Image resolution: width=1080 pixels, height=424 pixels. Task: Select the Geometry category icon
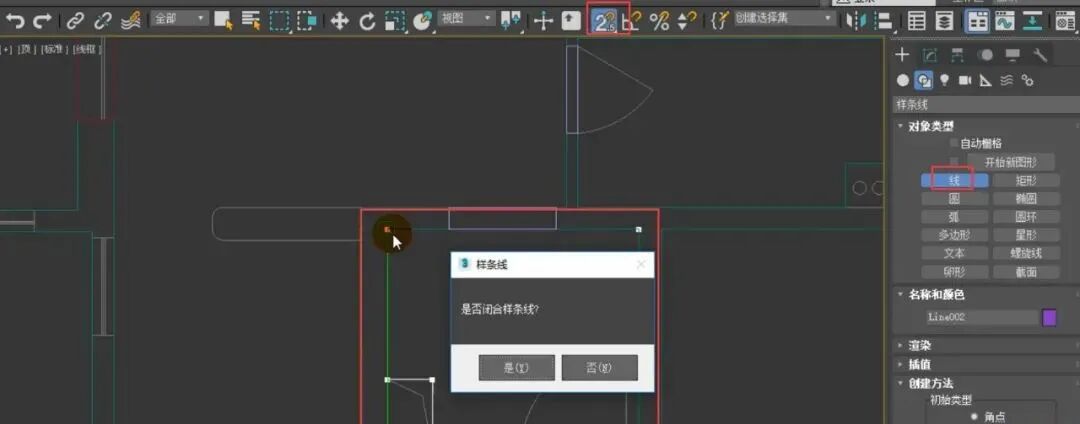(903, 81)
